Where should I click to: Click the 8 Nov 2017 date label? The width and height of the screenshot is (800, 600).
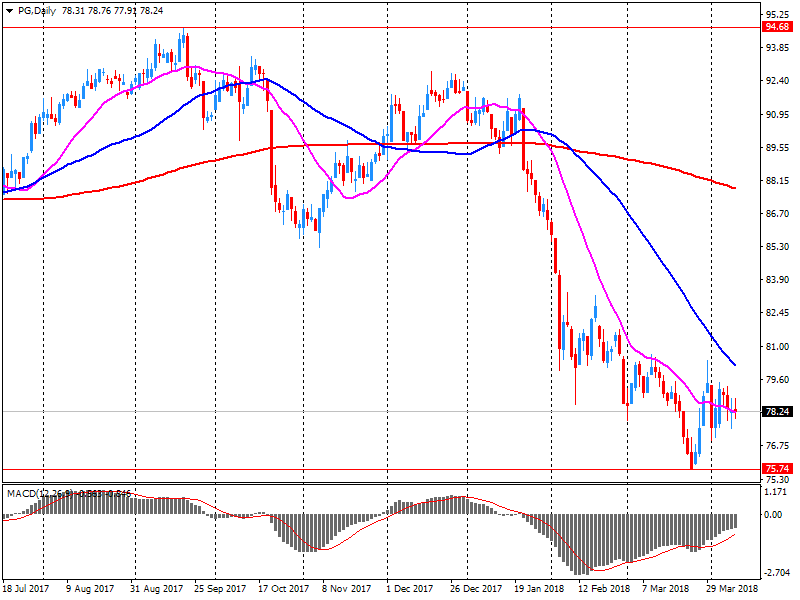[x=346, y=588]
